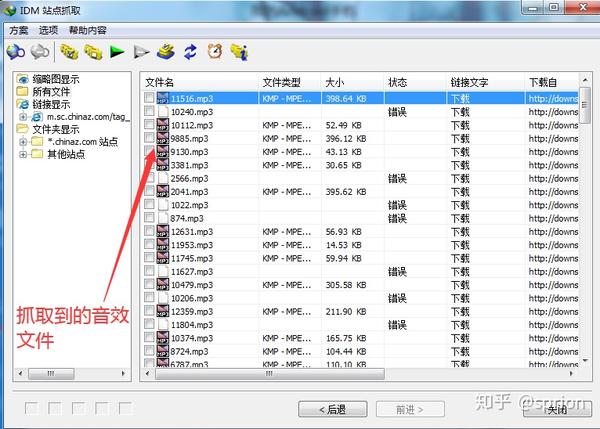Click the left tree horizontal scrollbar thumb

coord(51,374)
